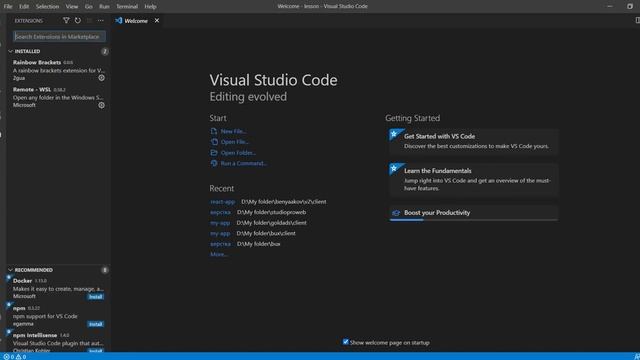Select the npm Intellisense extension name
This screenshot has width=640, height=360.
[x=35, y=335]
